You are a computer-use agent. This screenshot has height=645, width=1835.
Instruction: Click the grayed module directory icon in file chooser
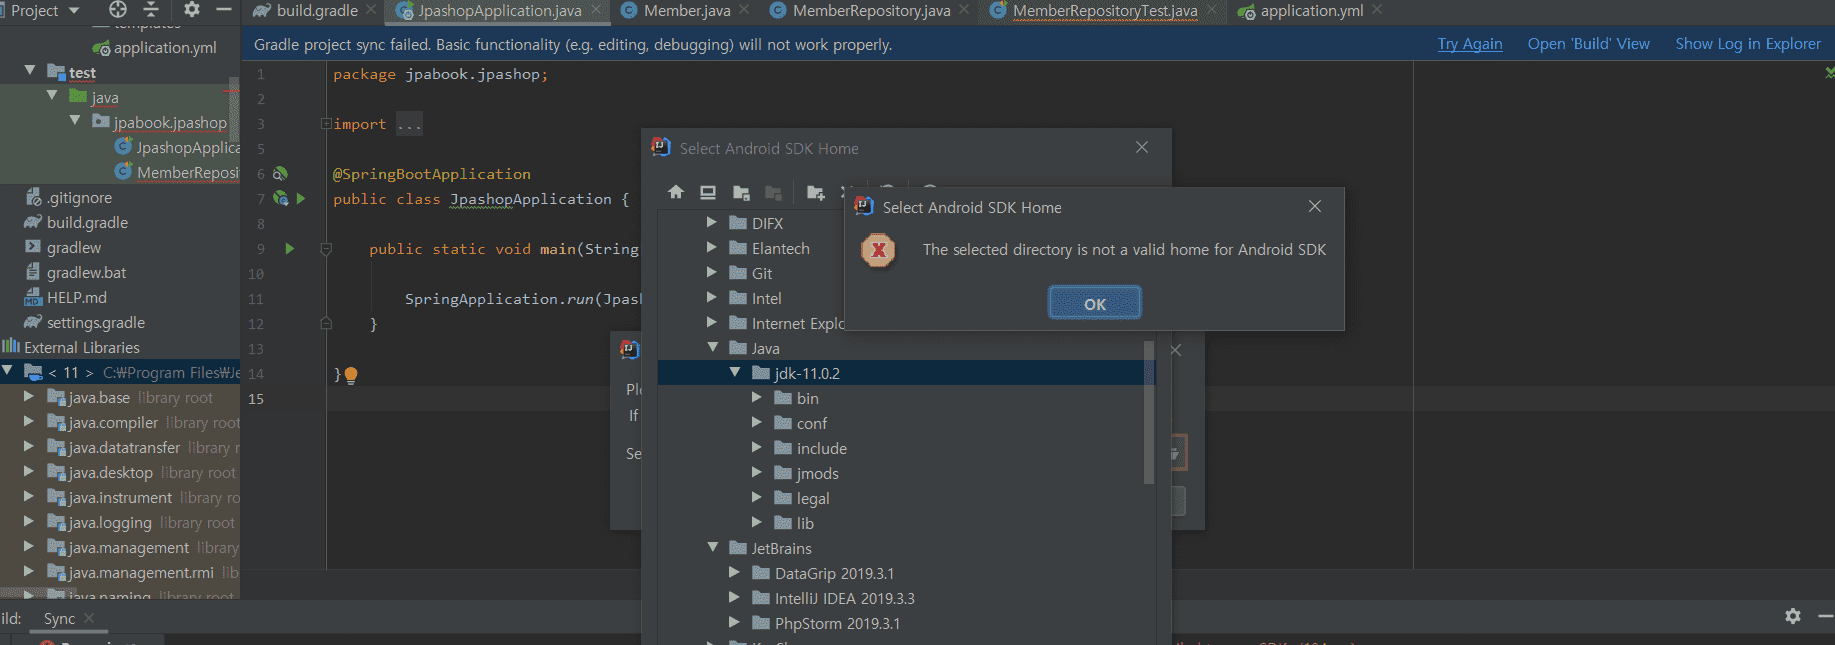[773, 192]
